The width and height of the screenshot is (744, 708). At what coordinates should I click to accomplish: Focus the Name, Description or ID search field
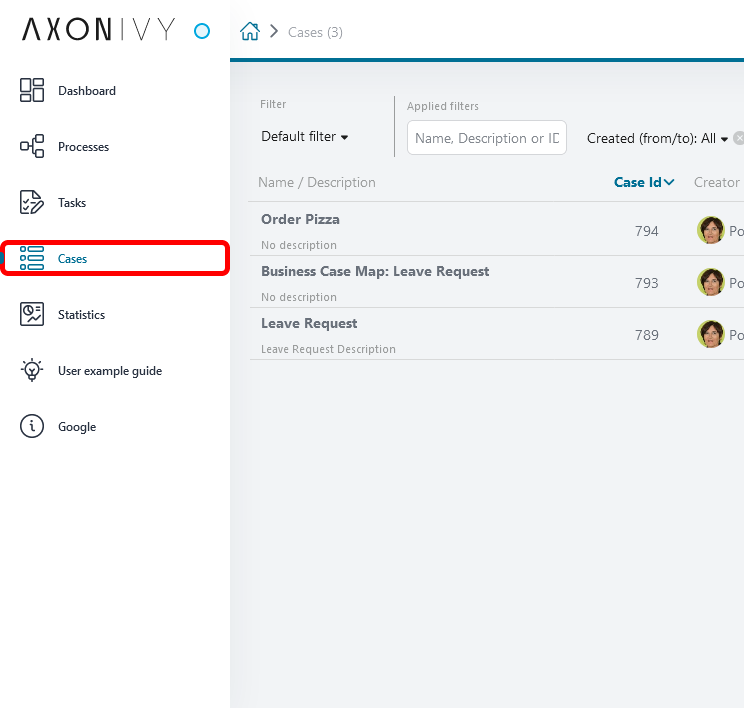coord(487,138)
